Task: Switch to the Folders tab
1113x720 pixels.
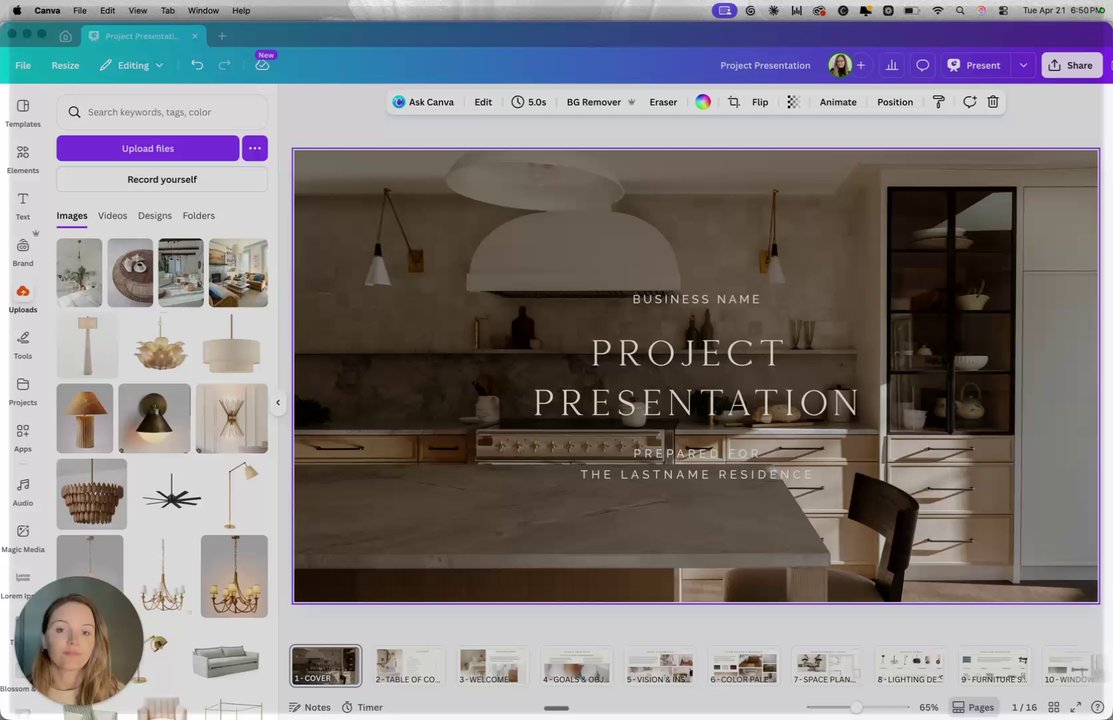Action: (199, 216)
